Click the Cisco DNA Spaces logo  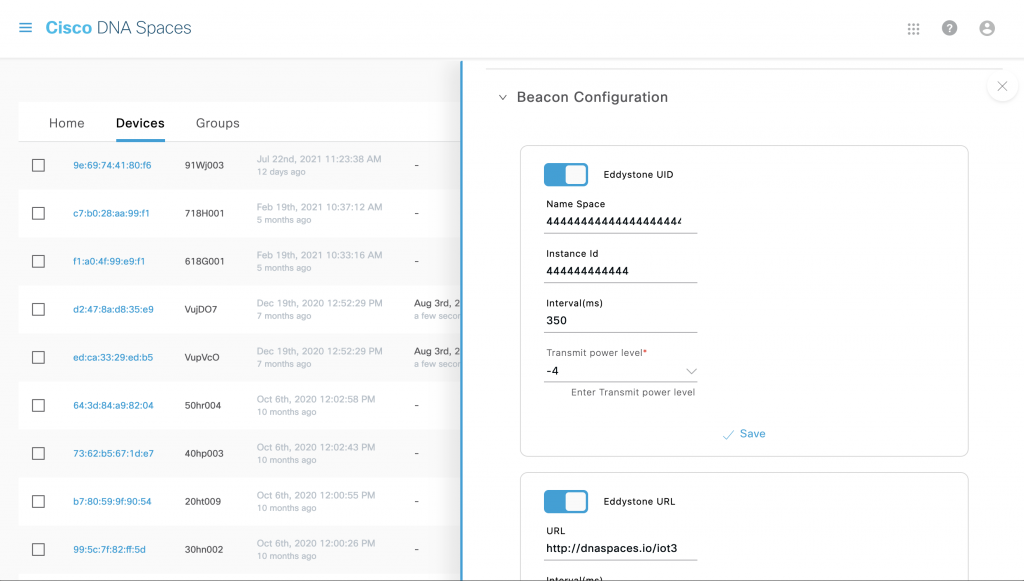point(117,28)
